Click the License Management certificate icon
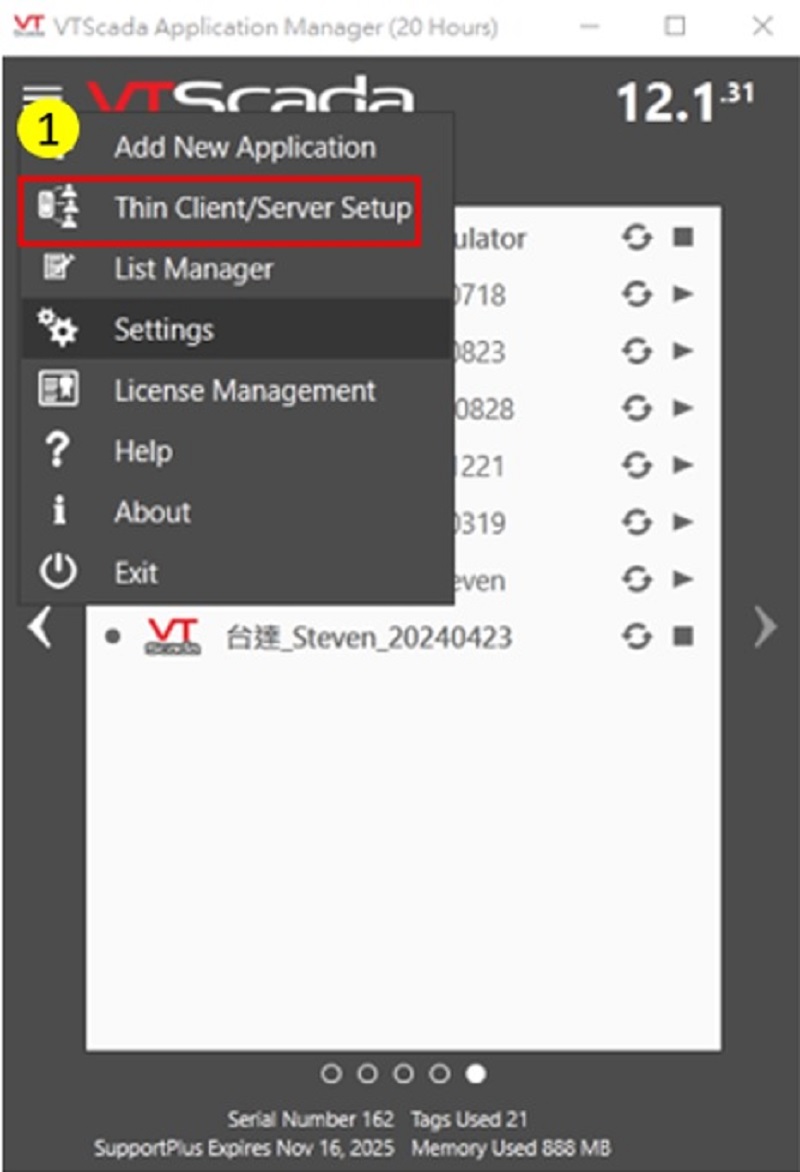This screenshot has width=800, height=1172. (x=58, y=389)
